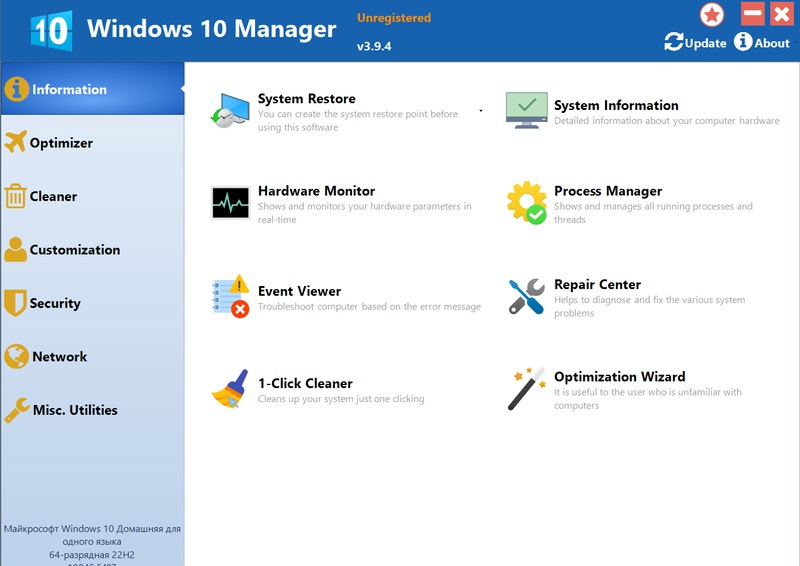Open the System Restore monitor icon
The image size is (800, 566).
230,111
